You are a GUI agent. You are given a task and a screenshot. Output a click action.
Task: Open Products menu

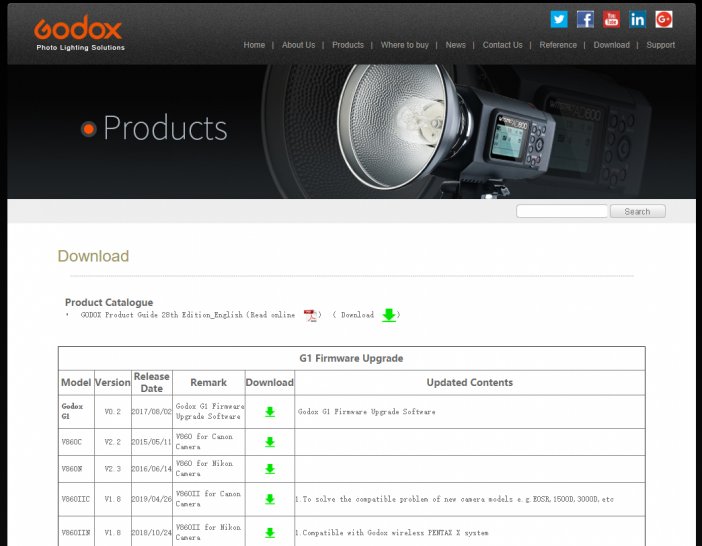tap(348, 45)
